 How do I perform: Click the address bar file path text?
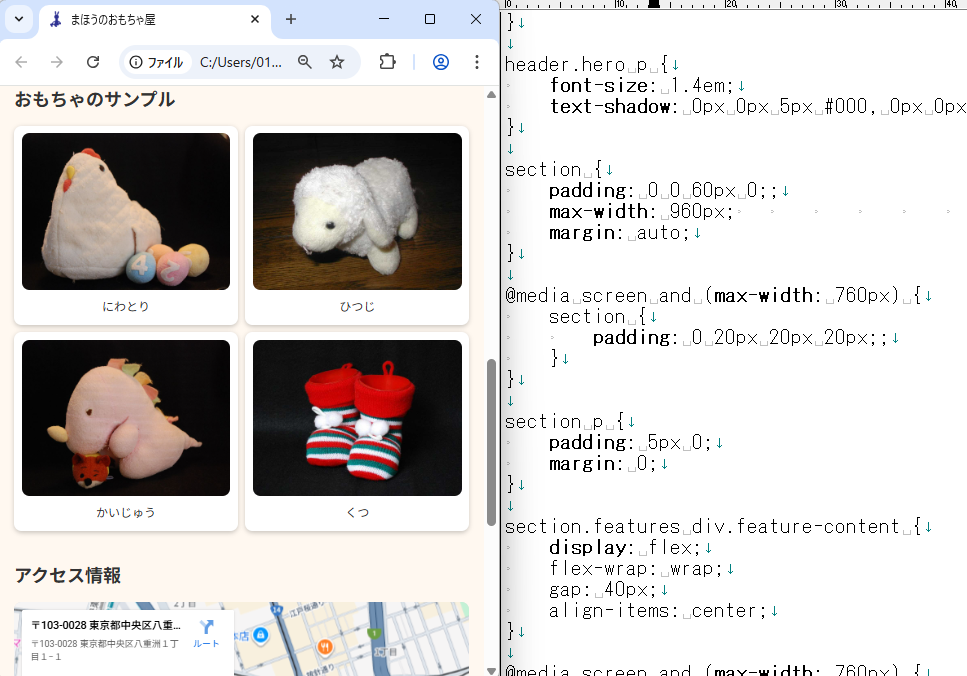click(x=240, y=62)
